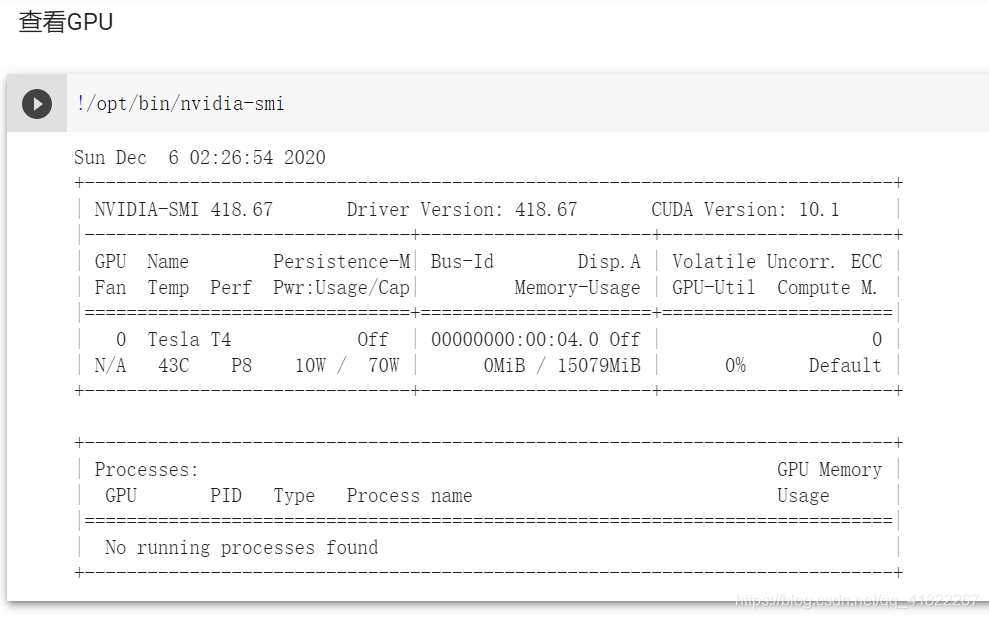Click the Processes: table header
The image size is (989, 619).
click(x=147, y=470)
